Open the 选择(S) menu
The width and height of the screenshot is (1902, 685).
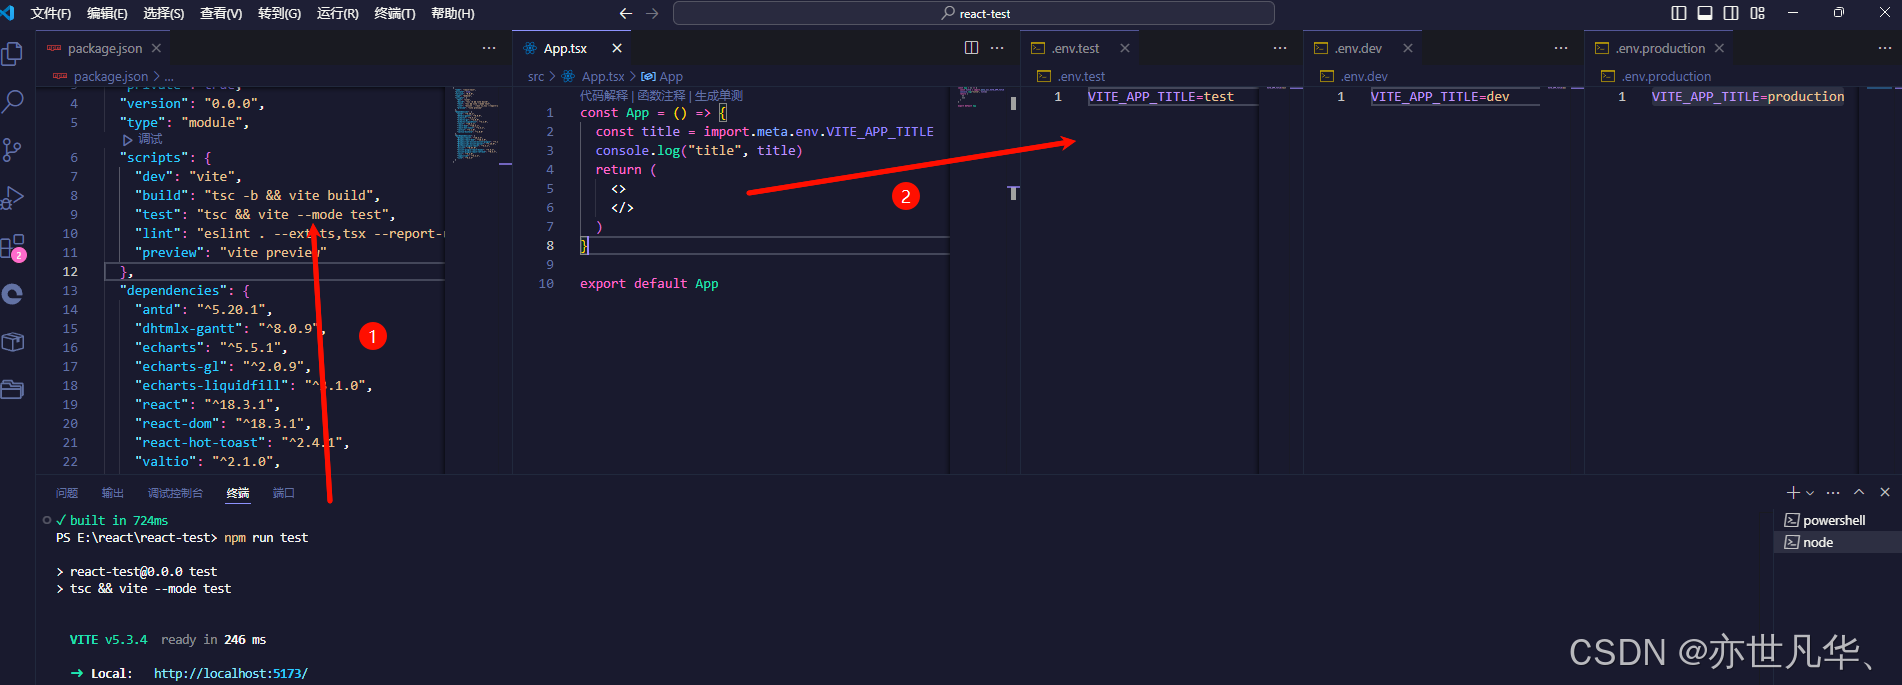click(x=164, y=13)
